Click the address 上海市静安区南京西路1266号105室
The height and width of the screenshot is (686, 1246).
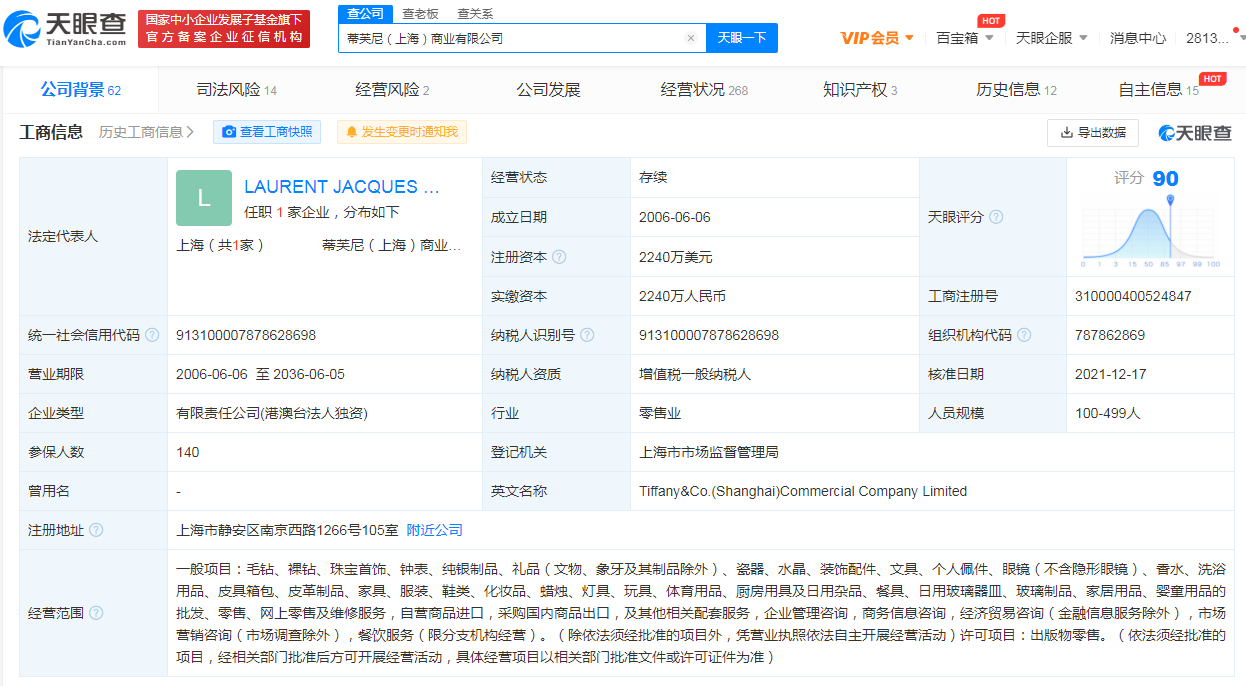(x=287, y=530)
